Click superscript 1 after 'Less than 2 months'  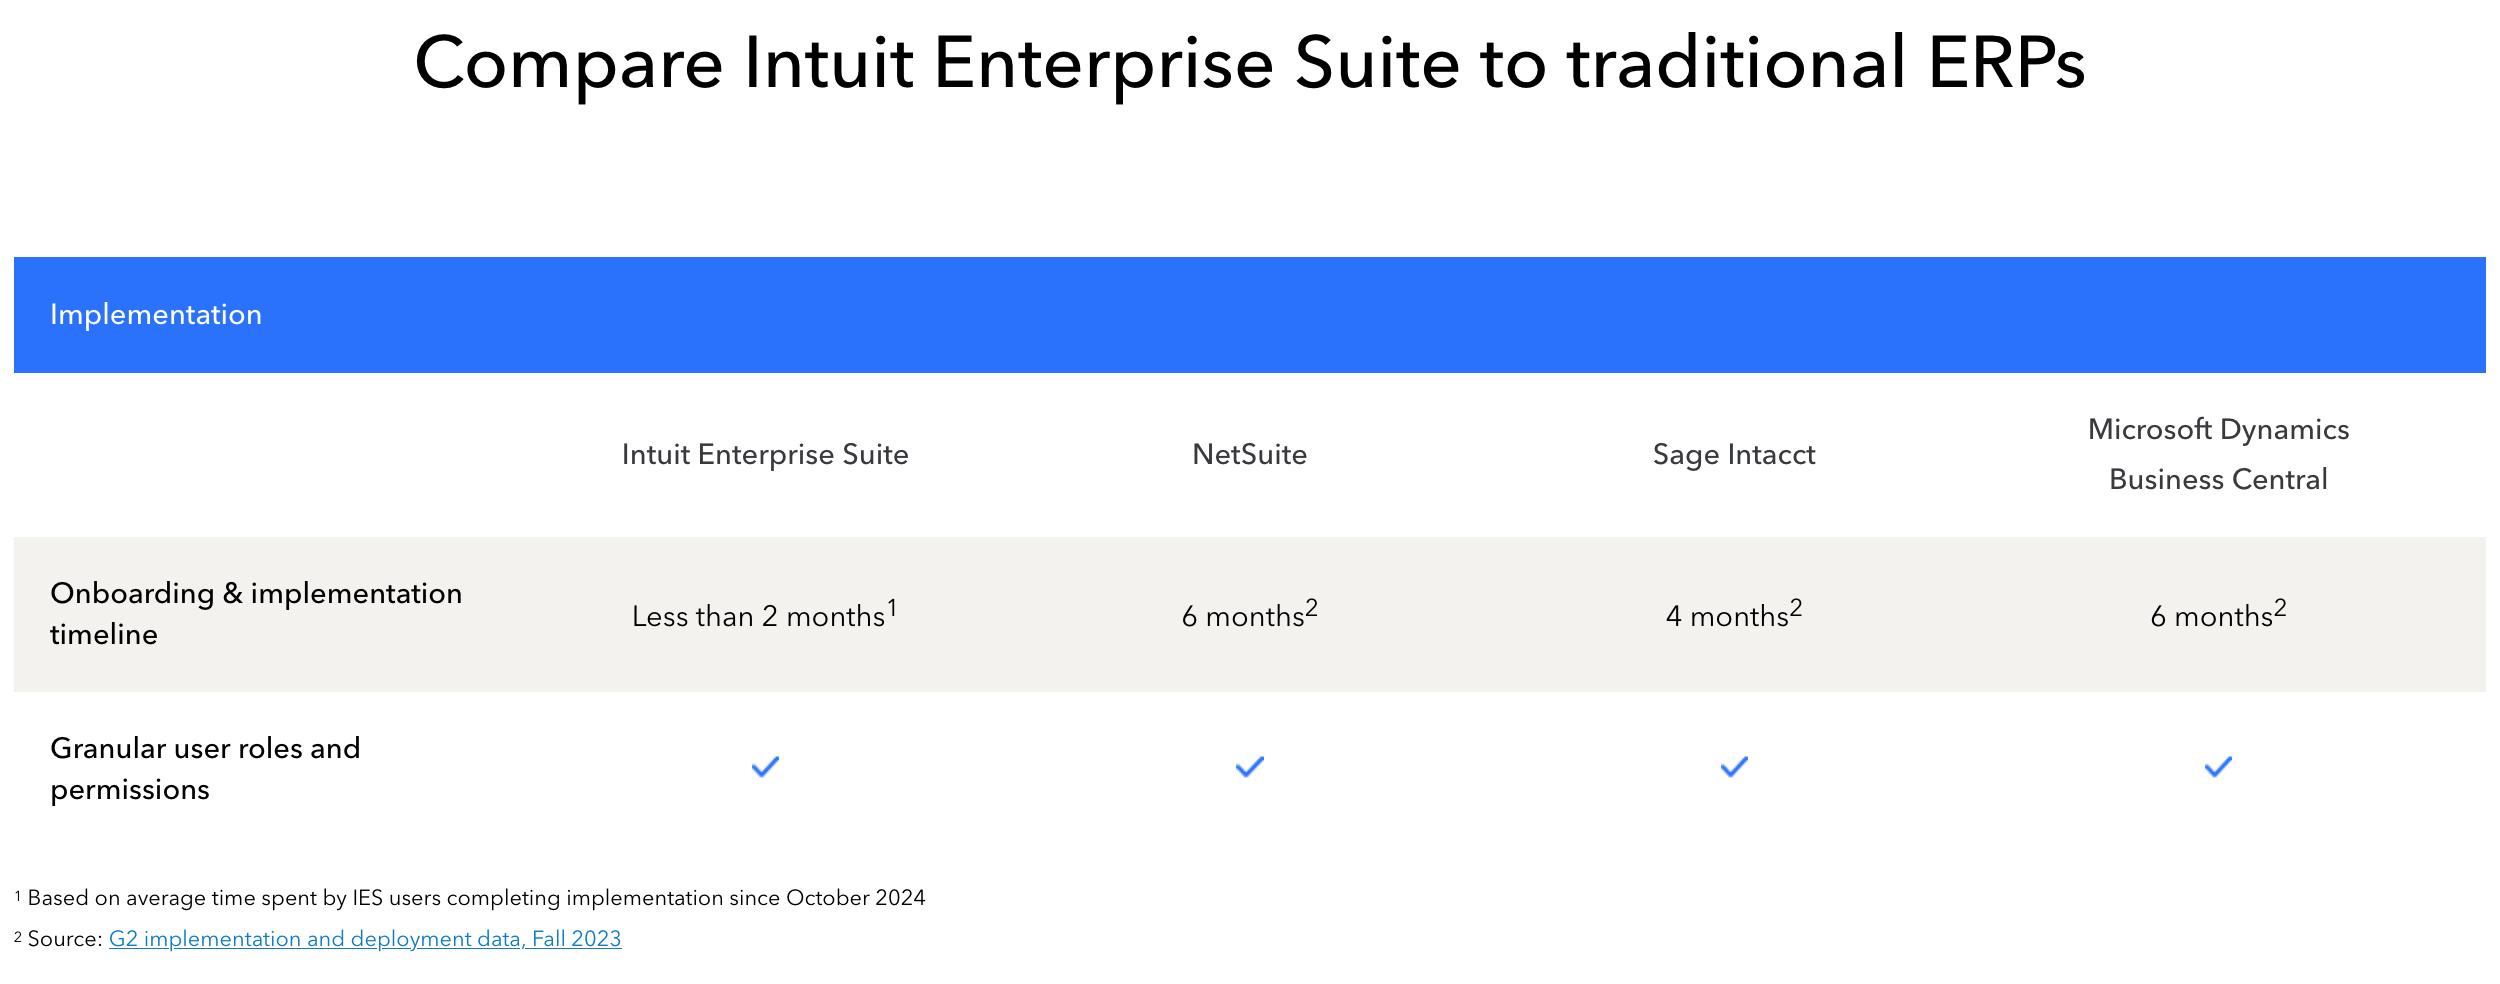pos(892,607)
